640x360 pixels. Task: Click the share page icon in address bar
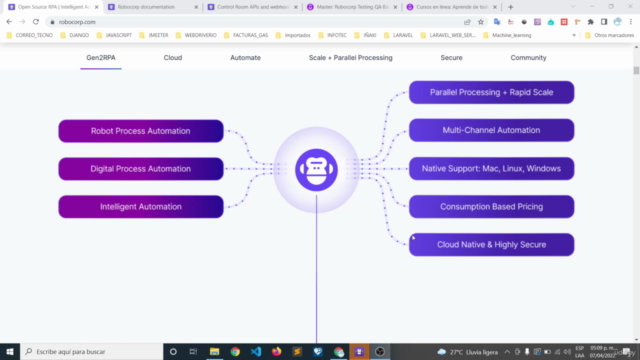pos(467,22)
